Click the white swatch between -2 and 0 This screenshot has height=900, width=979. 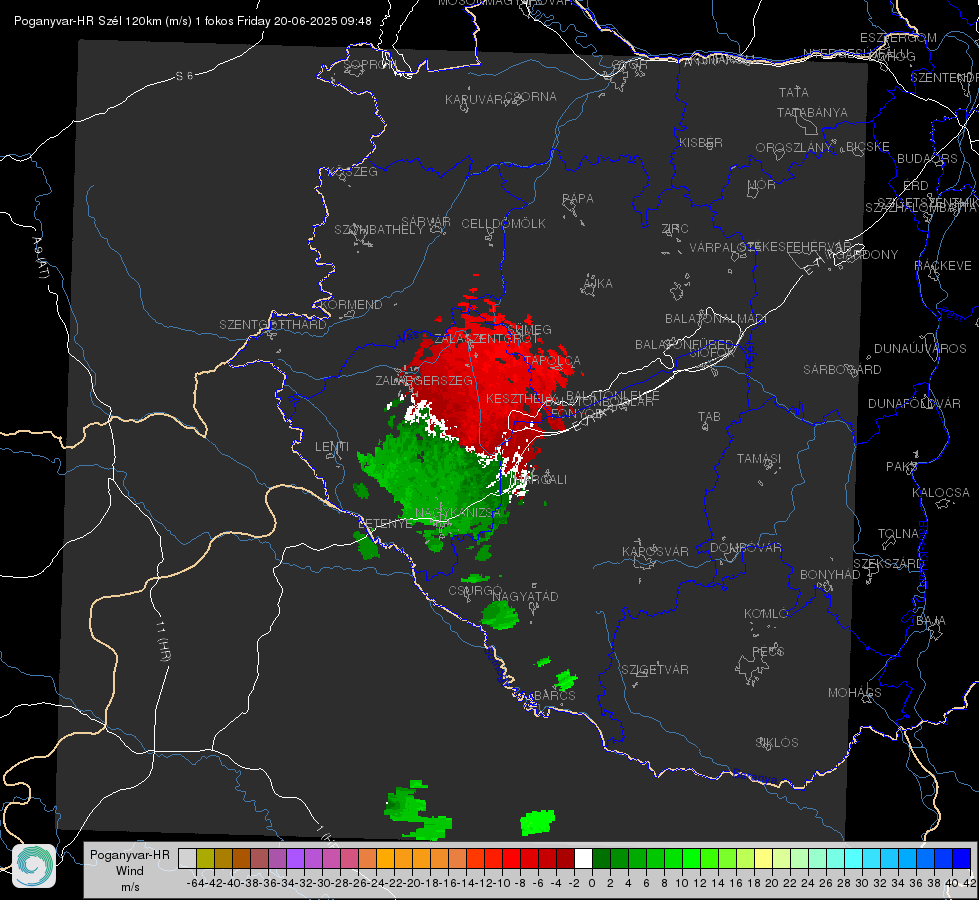tap(583, 858)
